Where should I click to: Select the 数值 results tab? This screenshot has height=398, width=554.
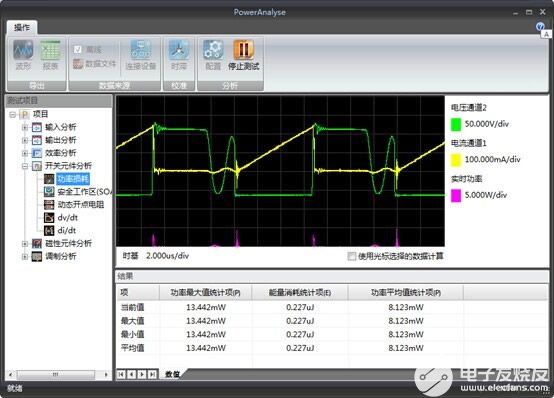tap(173, 374)
